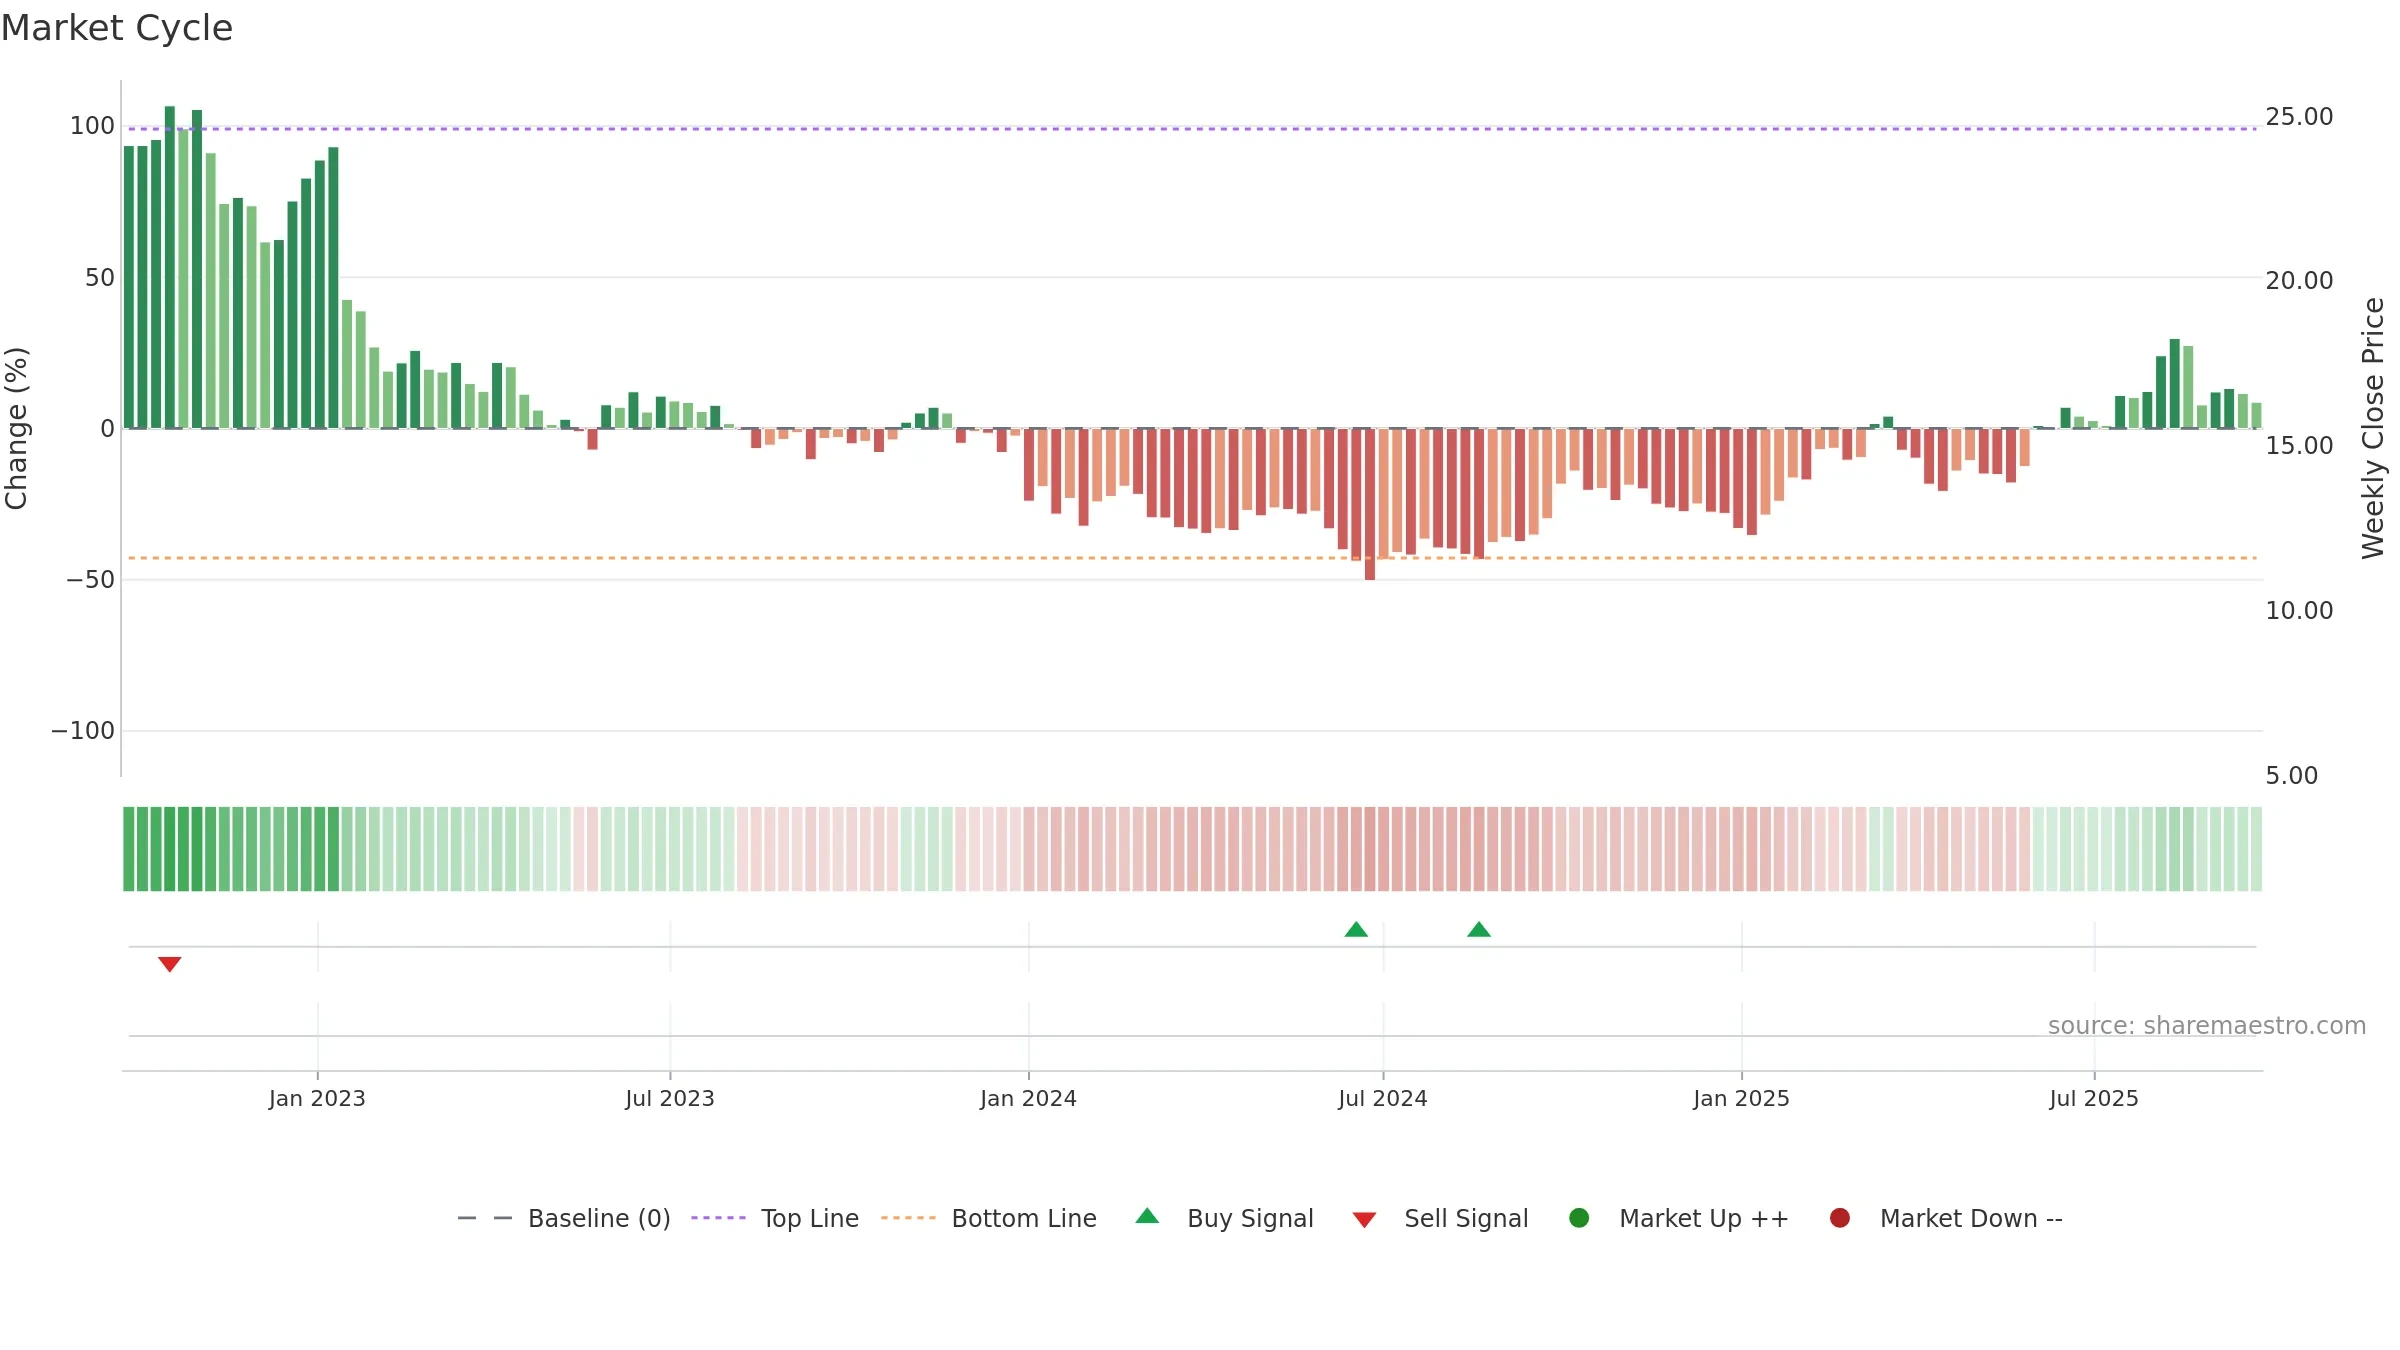The width and height of the screenshot is (2400, 1350).
Task: Click the 100 tick on Change axis
Action: click(92, 126)
